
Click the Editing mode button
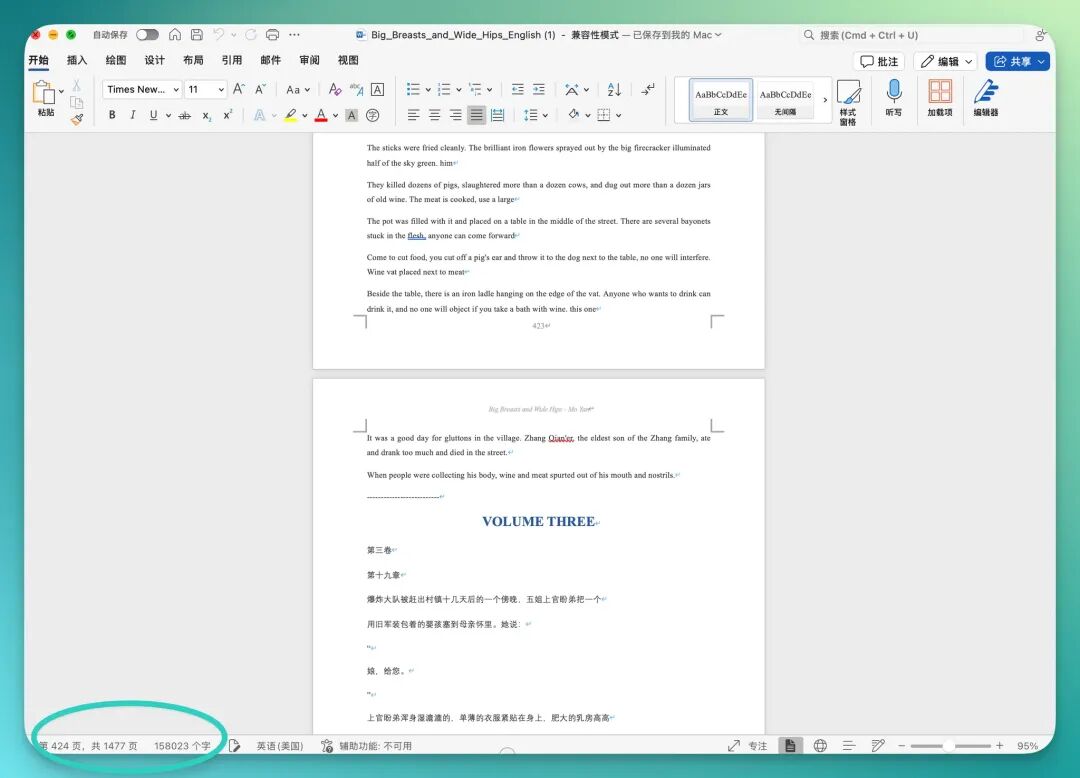[946, 61]
